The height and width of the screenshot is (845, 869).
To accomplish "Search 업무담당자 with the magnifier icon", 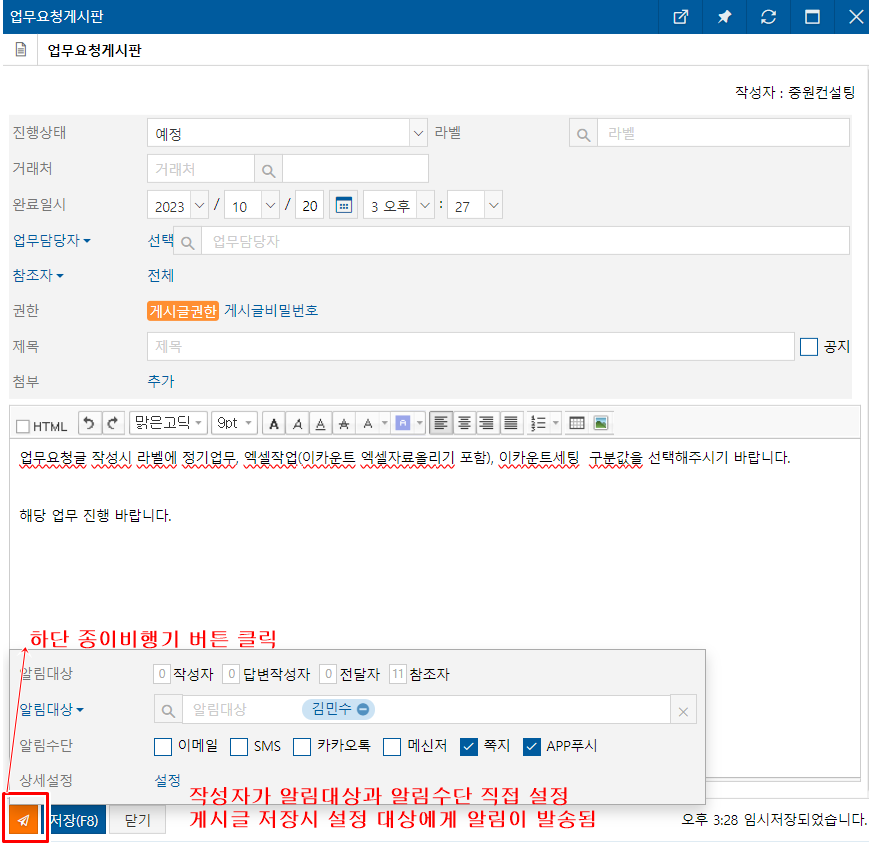I will coord(188,242).
